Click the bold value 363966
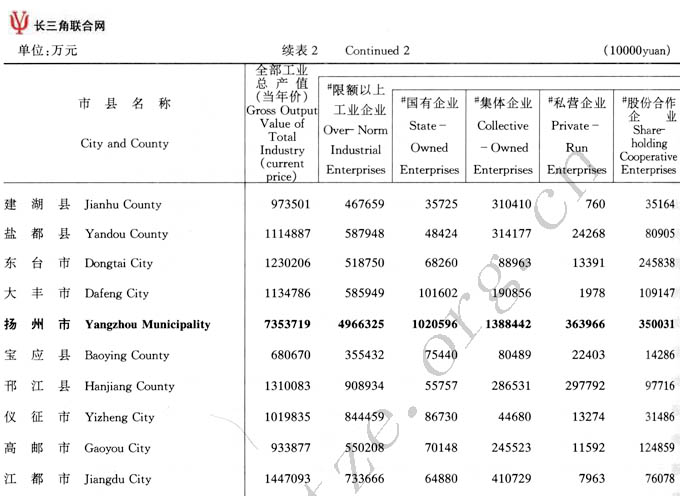The width and height of the screenshot is (680, 496). [x=585, y=324]
